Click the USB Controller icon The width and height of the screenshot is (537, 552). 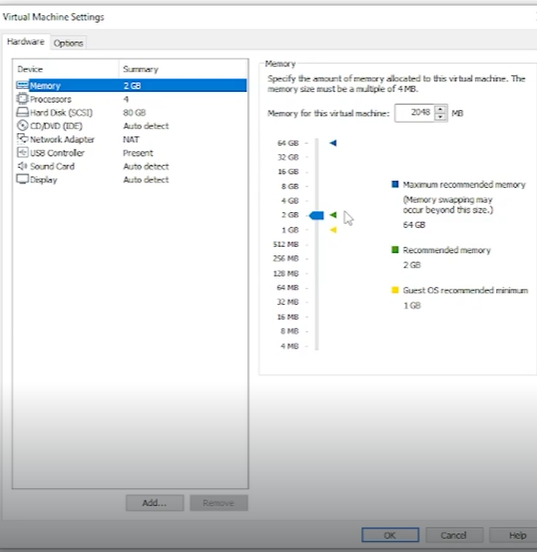click(x=22, y=152)
